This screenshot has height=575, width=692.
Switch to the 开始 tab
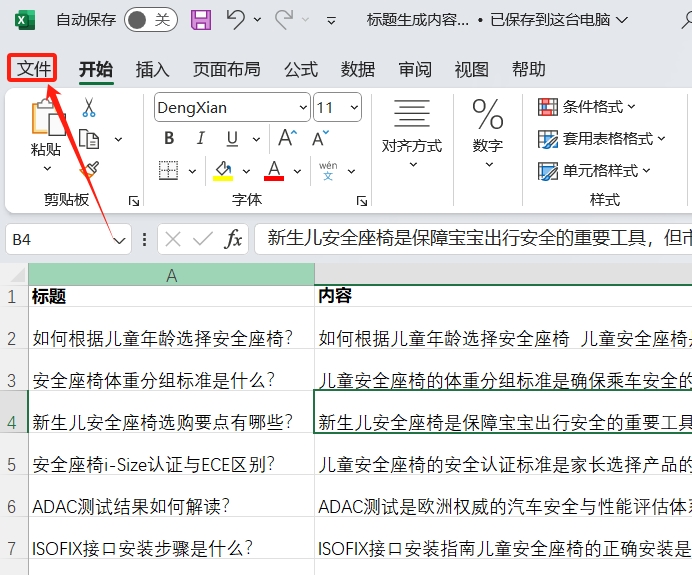tap(96, 69)
